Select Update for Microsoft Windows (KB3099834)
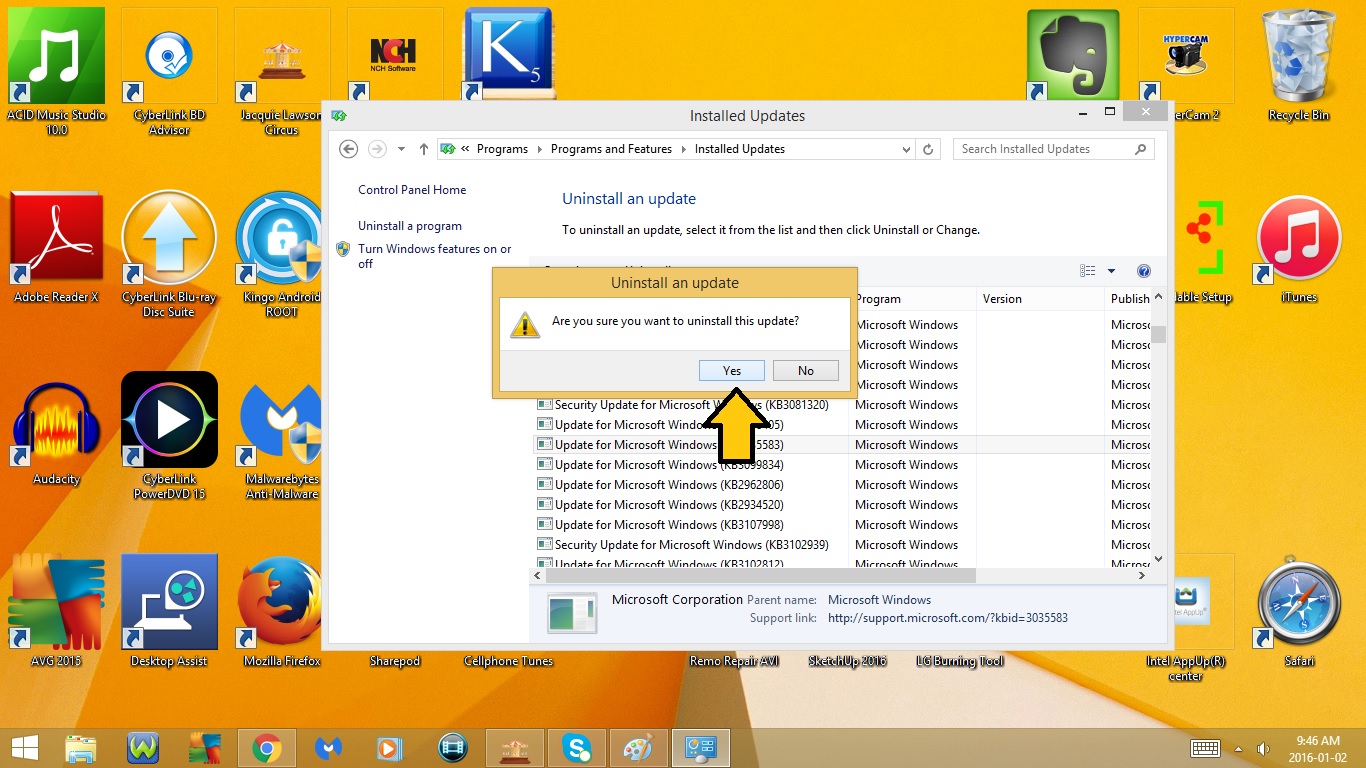 [840, 465]
